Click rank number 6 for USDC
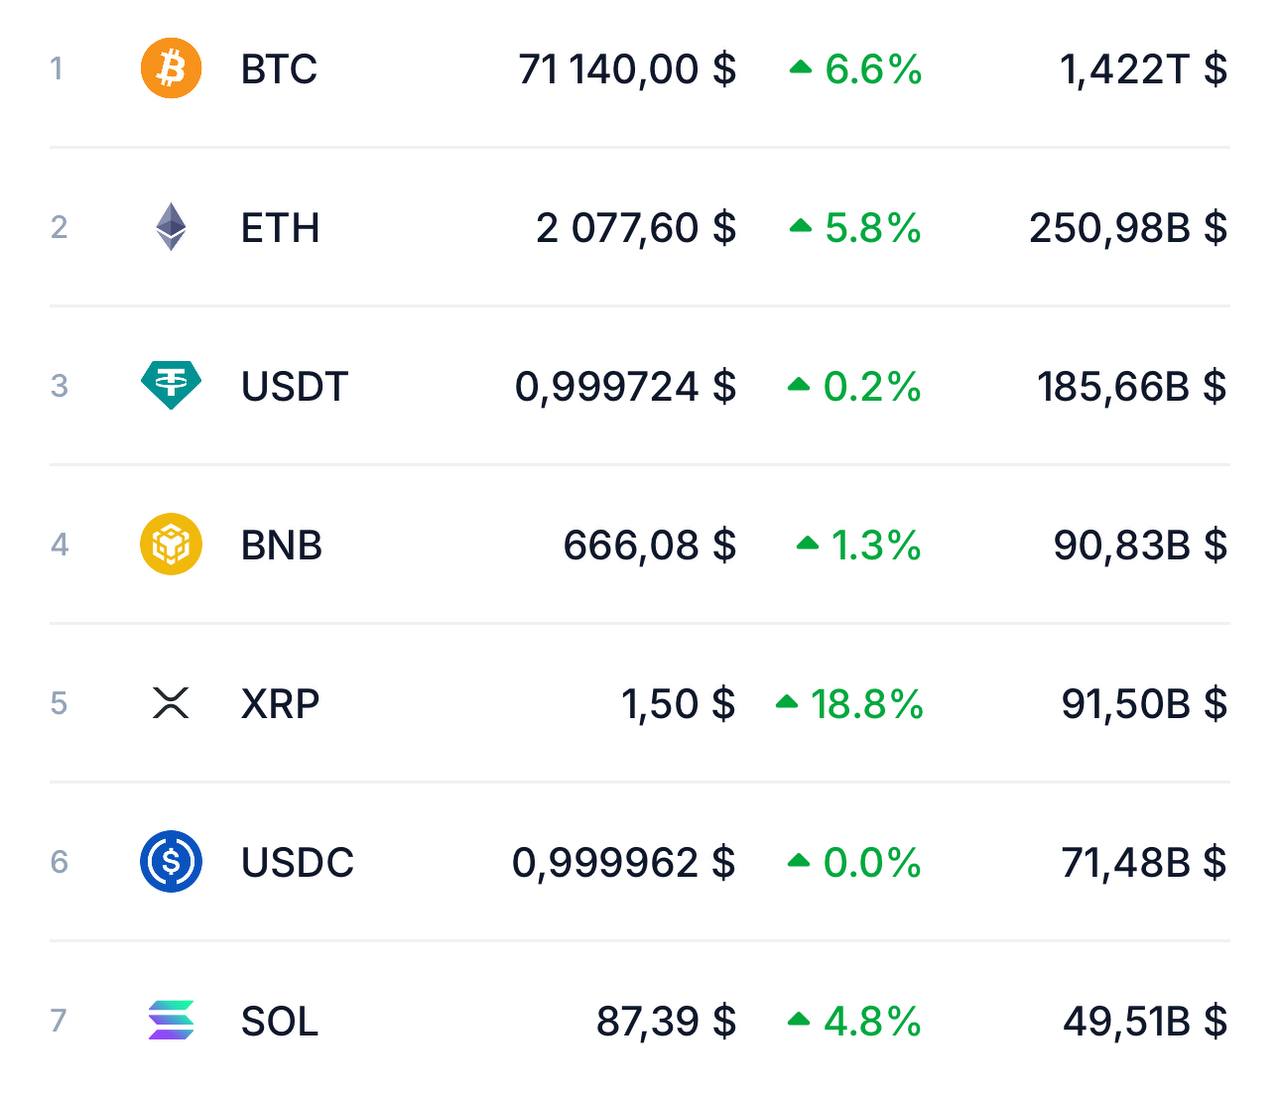The width and height of the screenshot is (1280, 1094). pyautogui.click(x=59, y=862)
